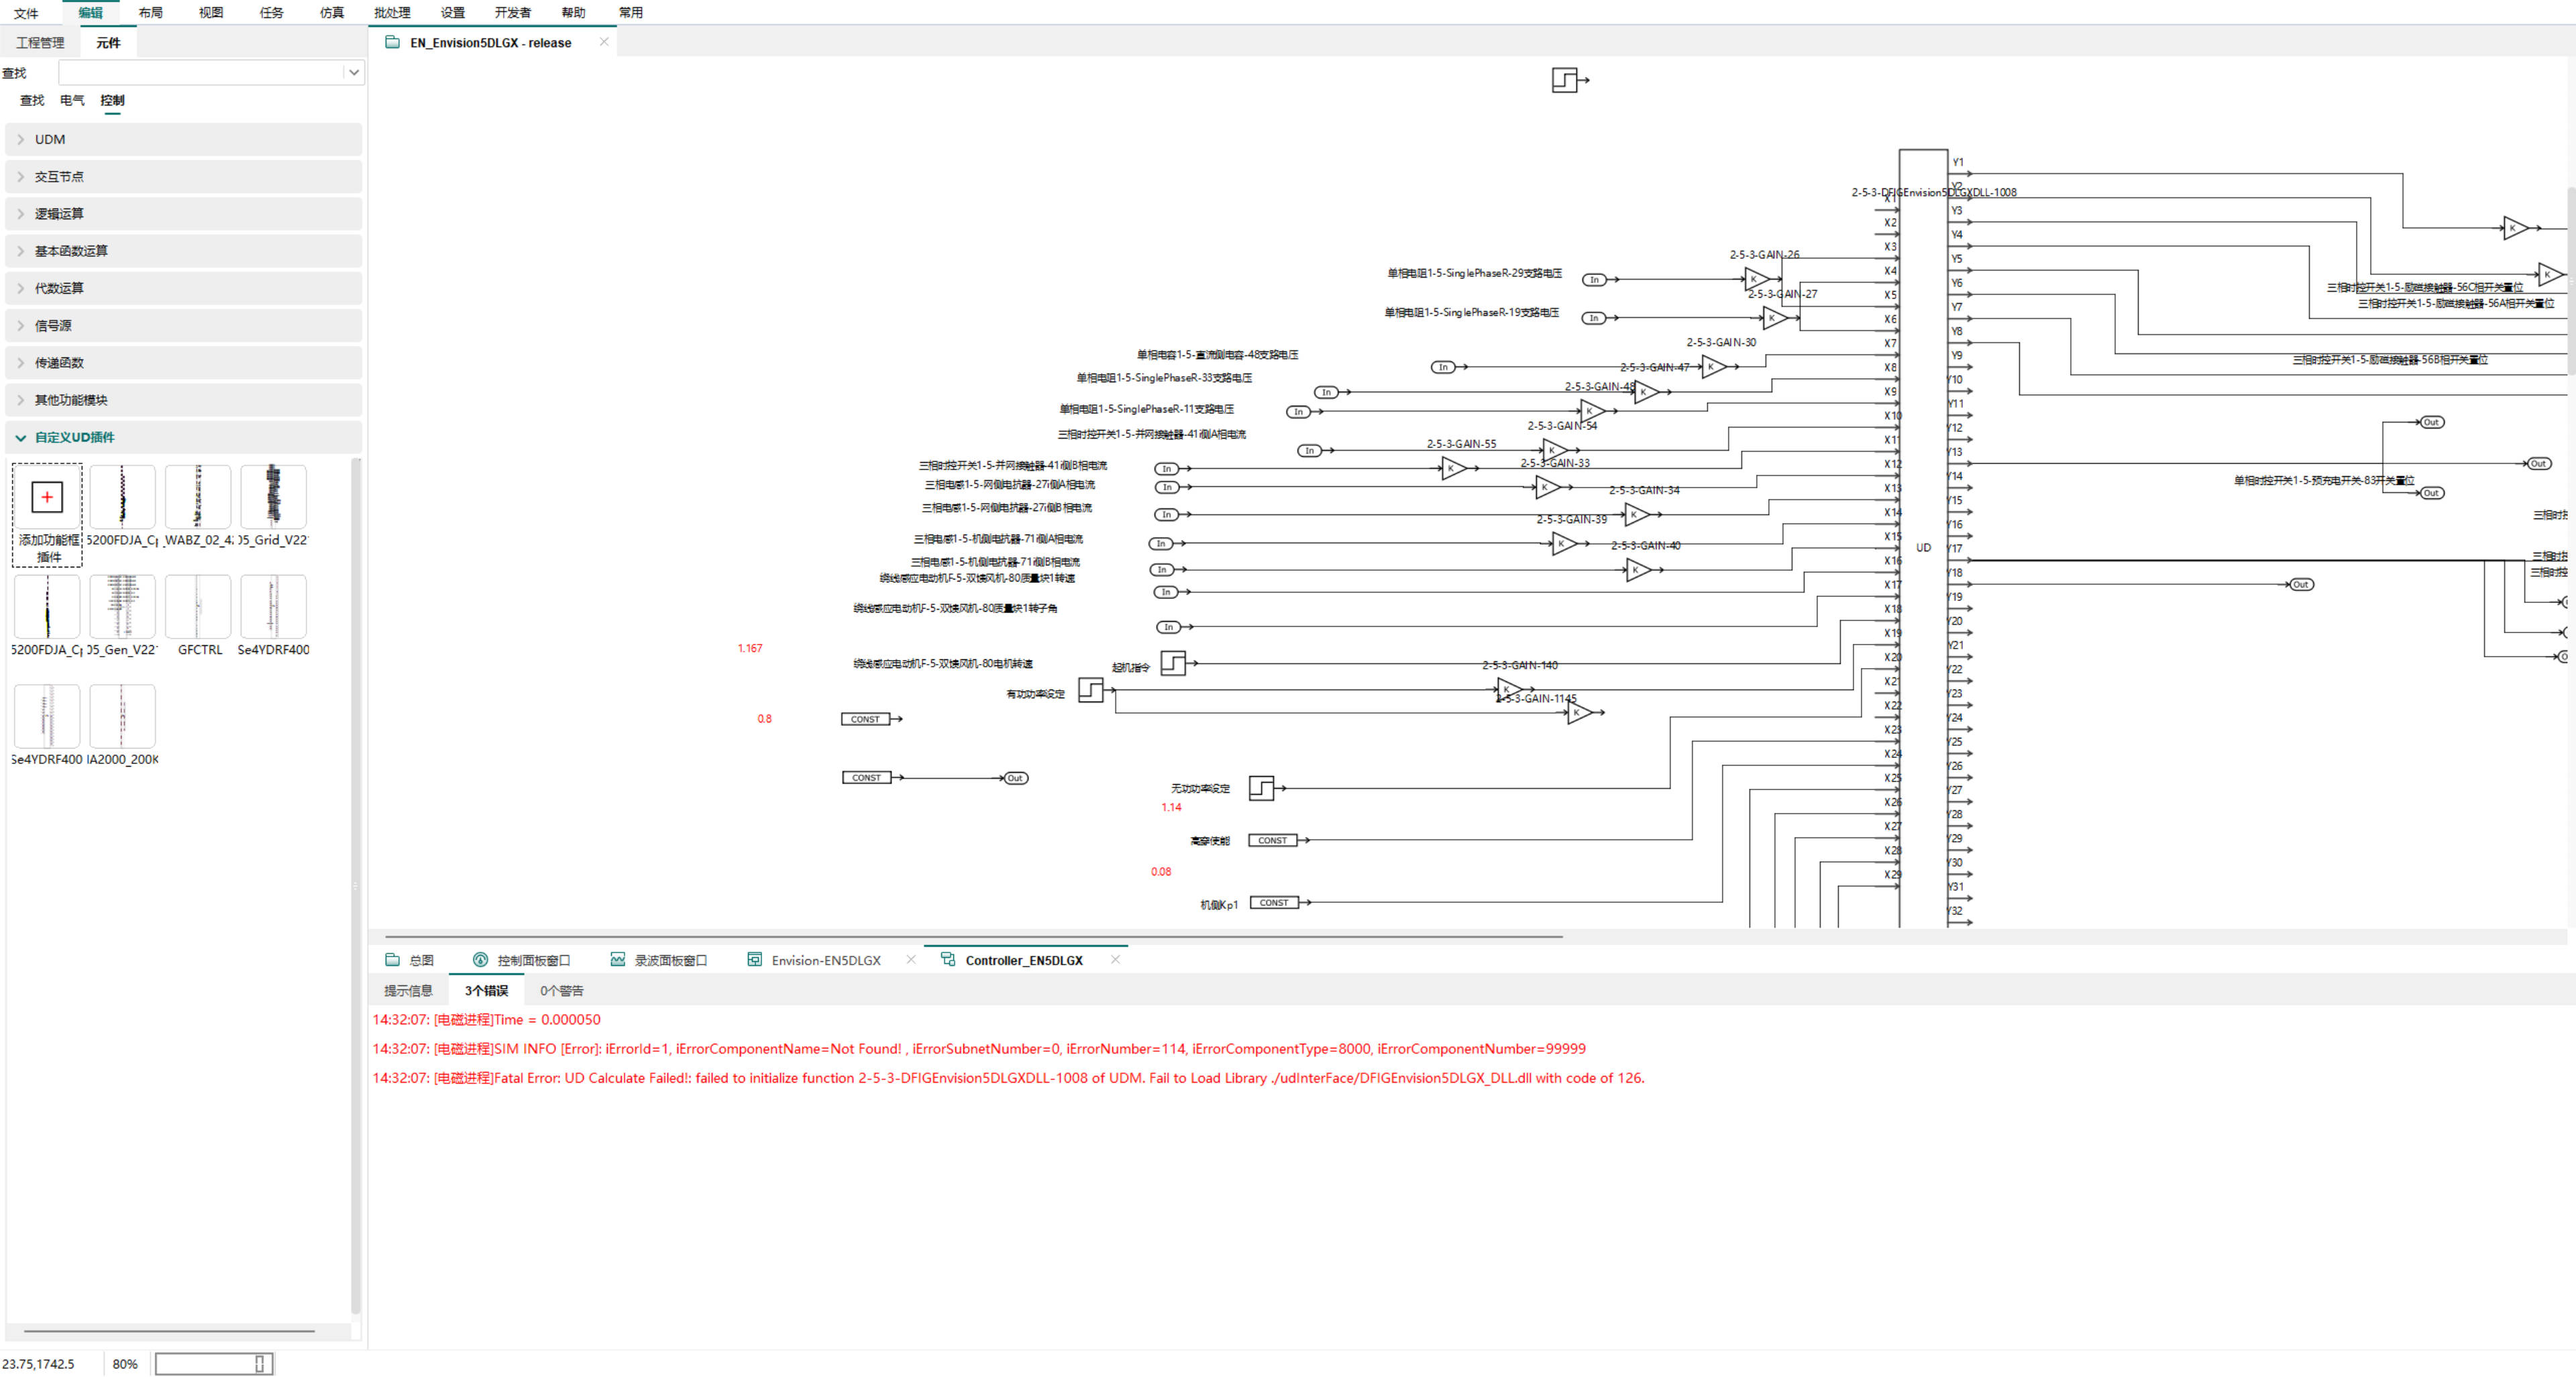Adjust the zoom slider in status bar

tap(259, 1364)
